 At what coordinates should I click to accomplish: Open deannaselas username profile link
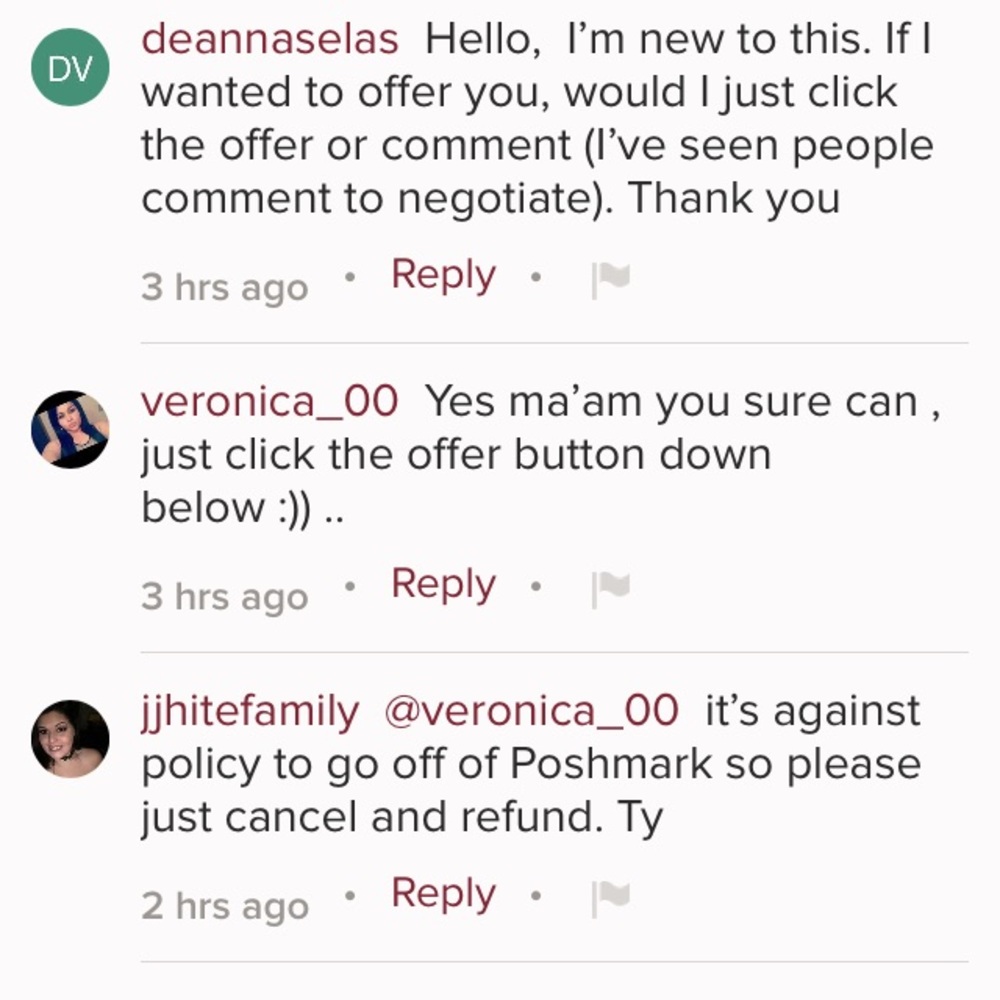[x=269, y=40]
